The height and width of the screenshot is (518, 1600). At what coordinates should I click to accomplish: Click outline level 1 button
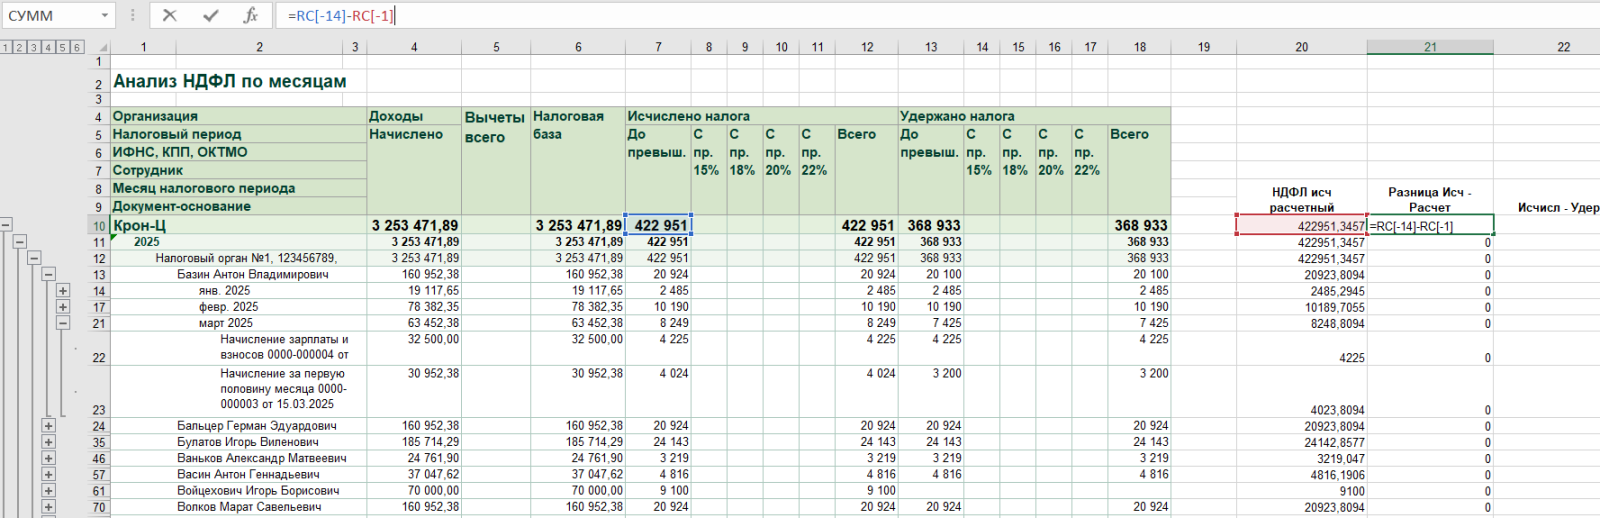pos(6,47)
